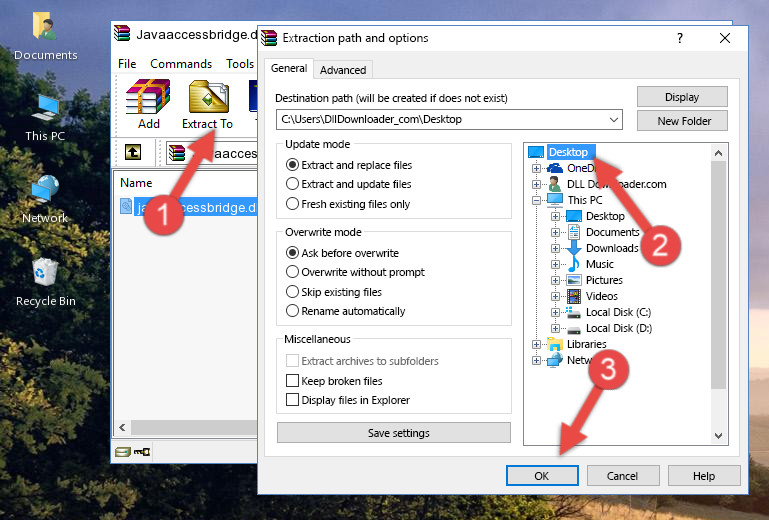Expand Music node in tree
This screenshot has height=520, width=769.
[x=555, y=264]
